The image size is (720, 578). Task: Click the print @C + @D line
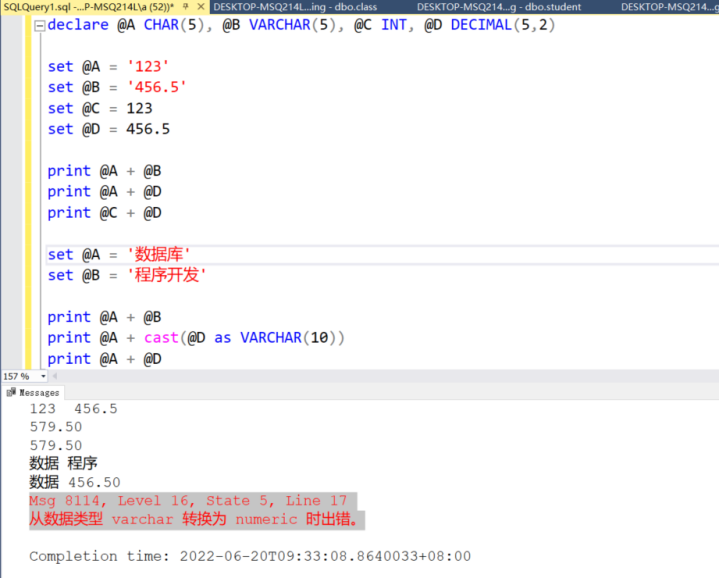(104, 213)
